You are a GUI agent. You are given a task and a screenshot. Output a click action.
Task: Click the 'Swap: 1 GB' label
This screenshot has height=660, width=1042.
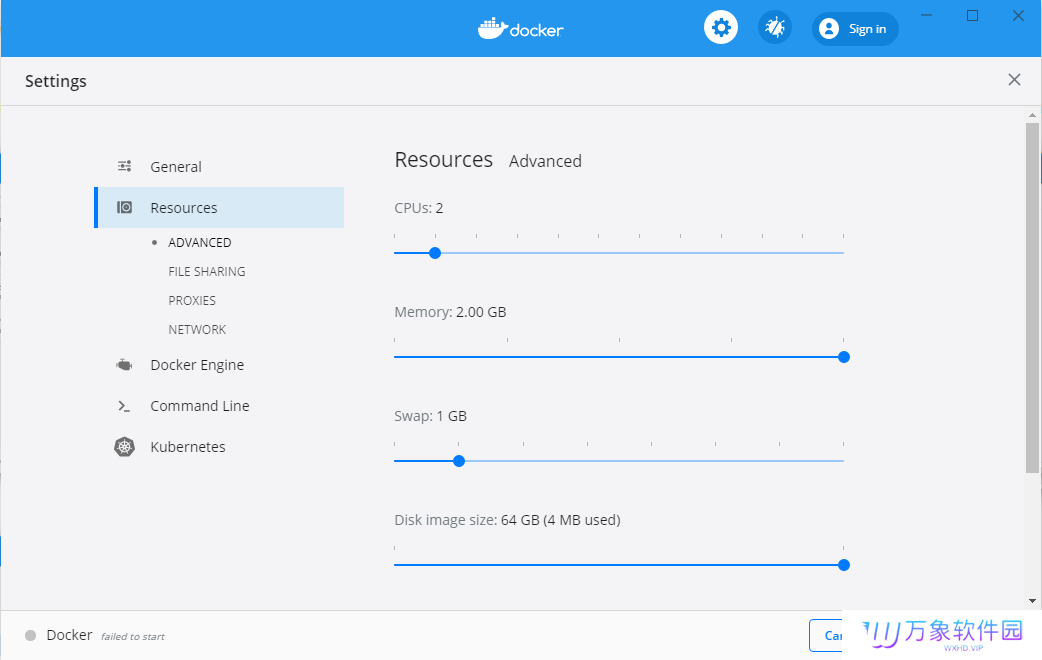pyautogui.click(x=431, y=416)
